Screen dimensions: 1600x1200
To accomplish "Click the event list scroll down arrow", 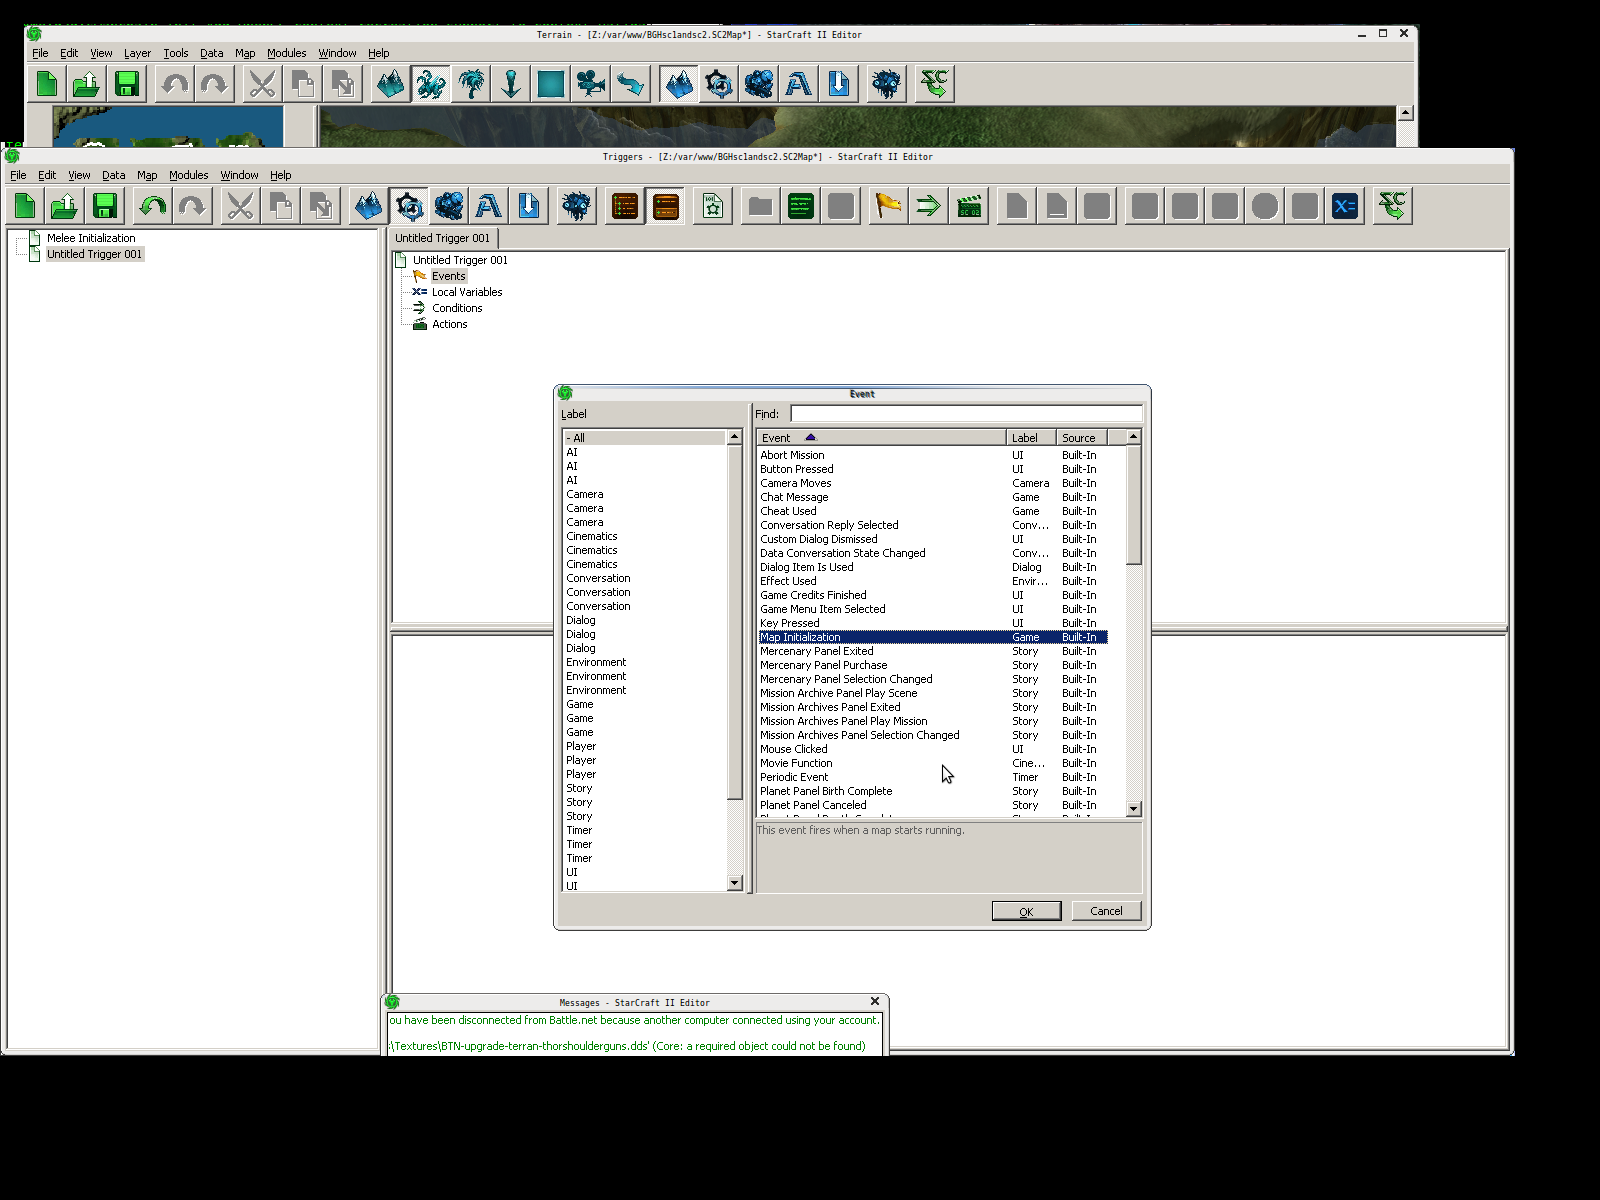I will [x=1133, y=808].
